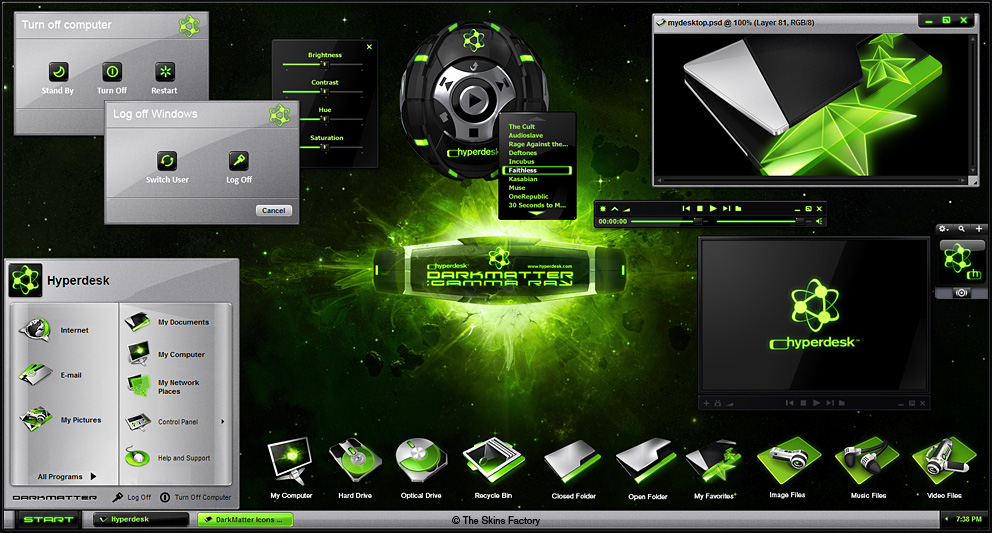This screenshot has height=533, width=992.
Task: Open the gear settings dropdown in the widget
Action: point(944,229)
